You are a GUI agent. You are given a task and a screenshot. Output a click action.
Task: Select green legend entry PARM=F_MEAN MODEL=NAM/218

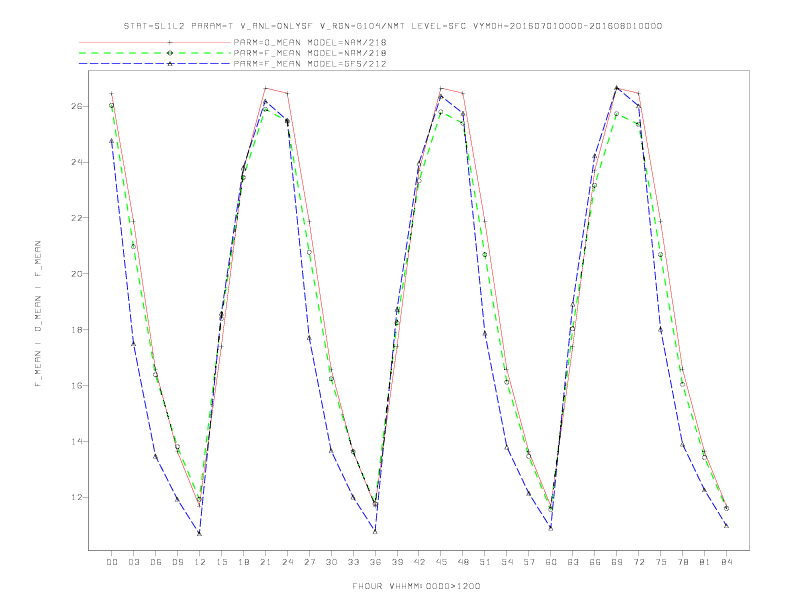(310, 53)
